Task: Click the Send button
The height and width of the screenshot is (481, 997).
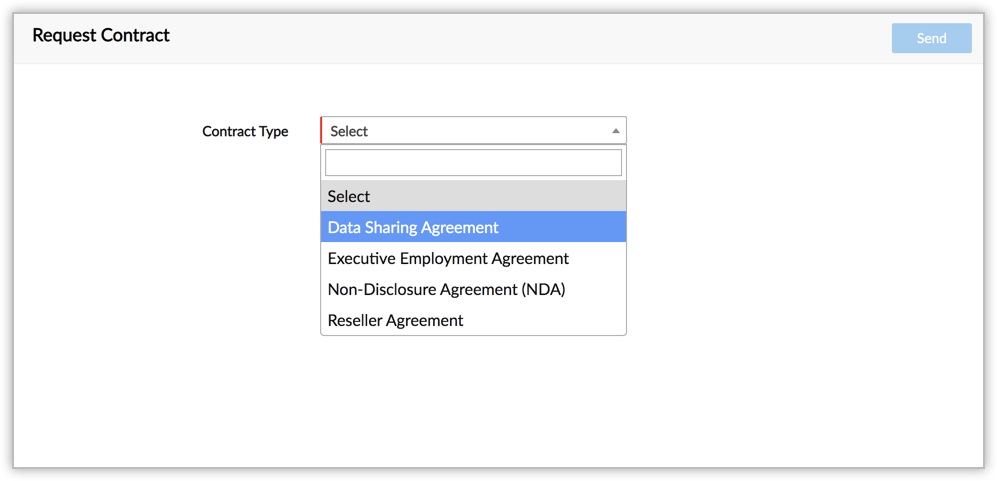Action: [x=931, y=38]
